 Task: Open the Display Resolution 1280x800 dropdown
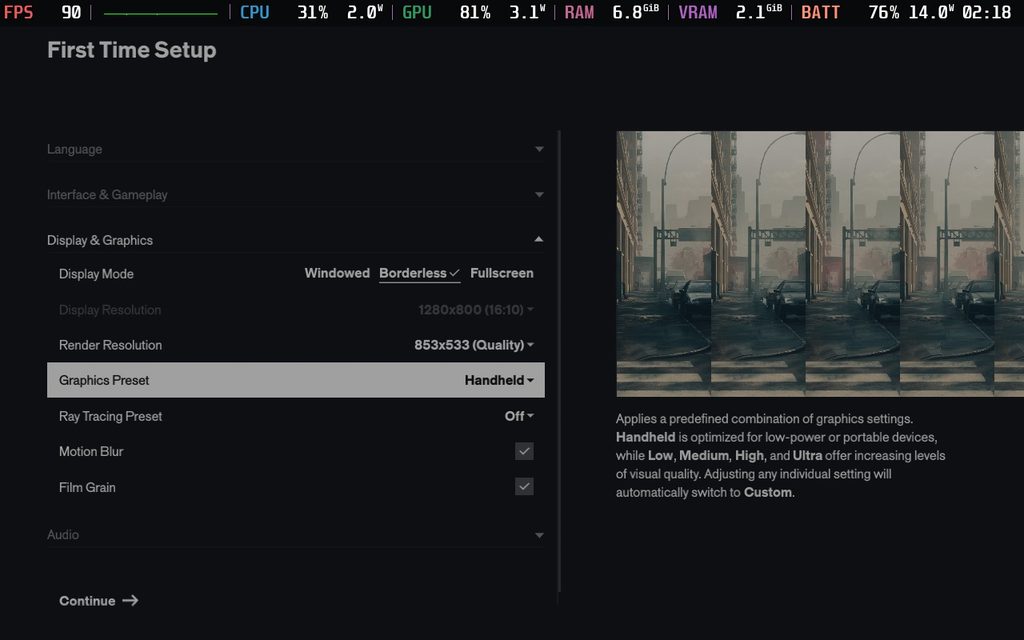pyautogui.click(x=475, y=310)
